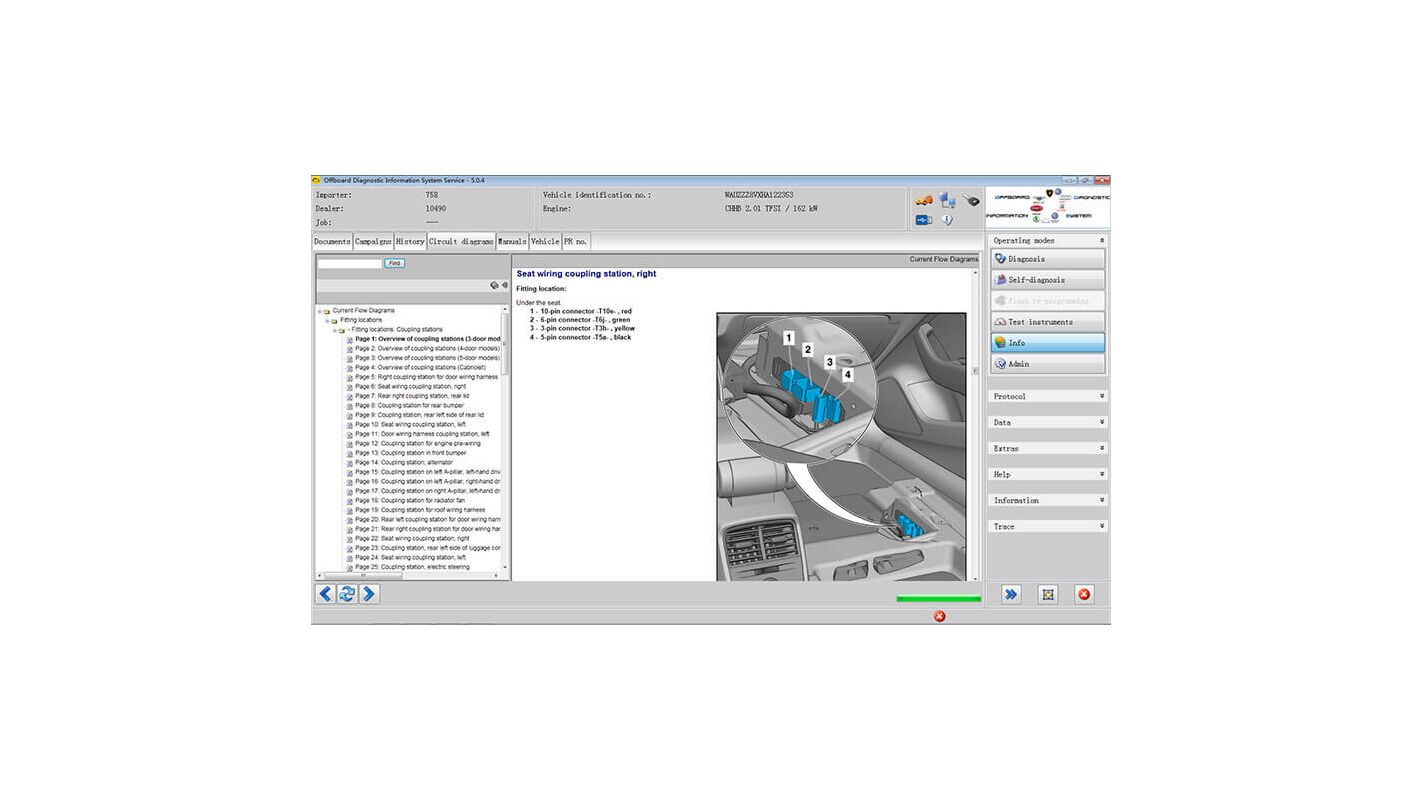The width and height of the screenshot is (1422, 800).
Task: Click the refresh icon in bottom toolbar
Action: 347,594
